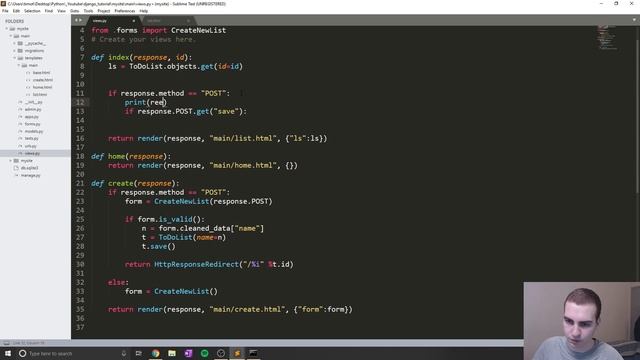Open db.sqlite3 in sidebar

(x=29, y=168)
